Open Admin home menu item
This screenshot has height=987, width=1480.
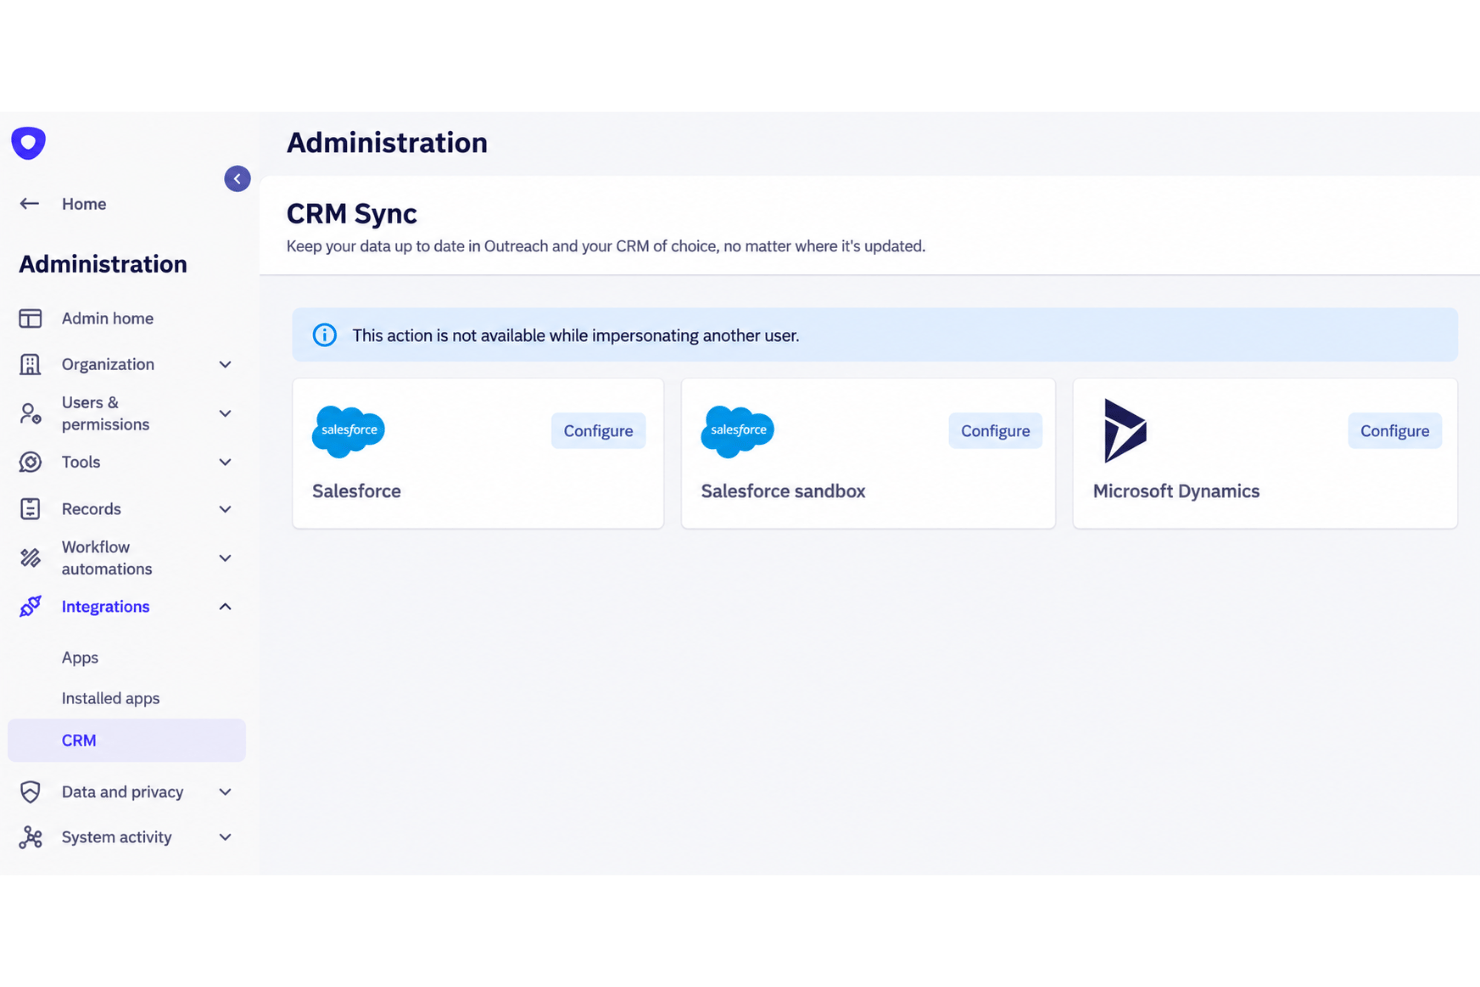click(x=107, y=318)
